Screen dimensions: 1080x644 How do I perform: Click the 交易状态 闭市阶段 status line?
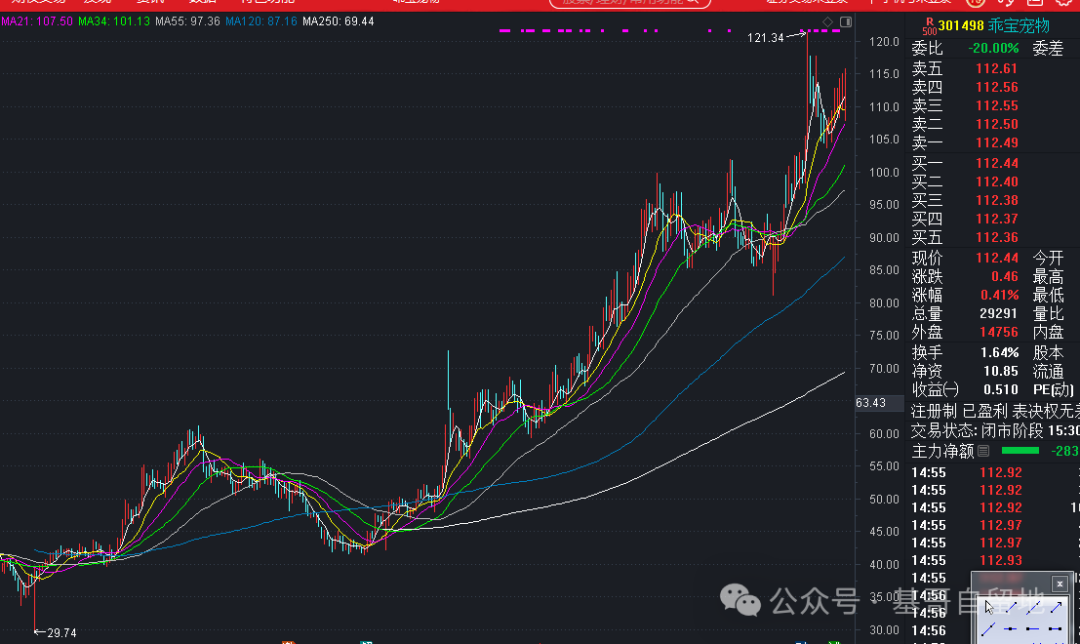(995, 431)
